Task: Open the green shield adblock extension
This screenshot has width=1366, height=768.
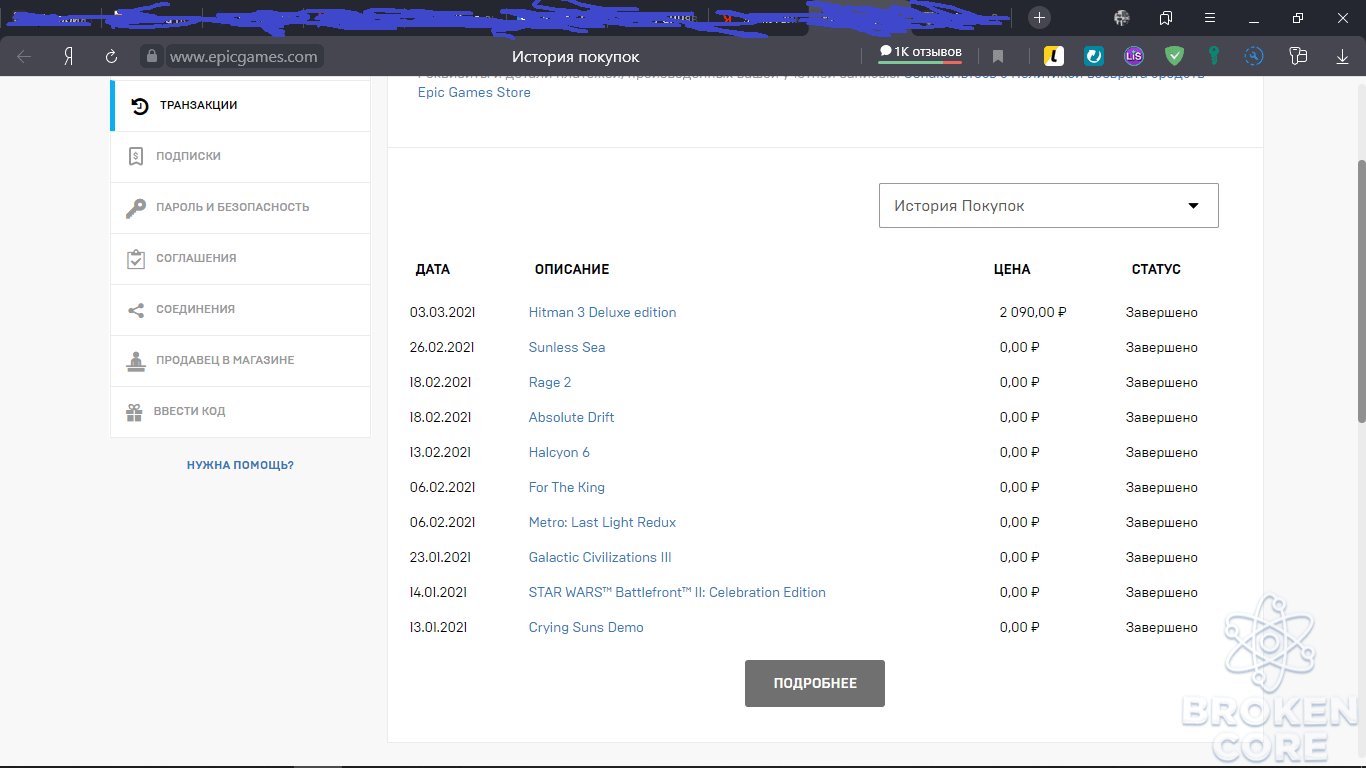Action: pyautogui.click(x=1175, y=56)
